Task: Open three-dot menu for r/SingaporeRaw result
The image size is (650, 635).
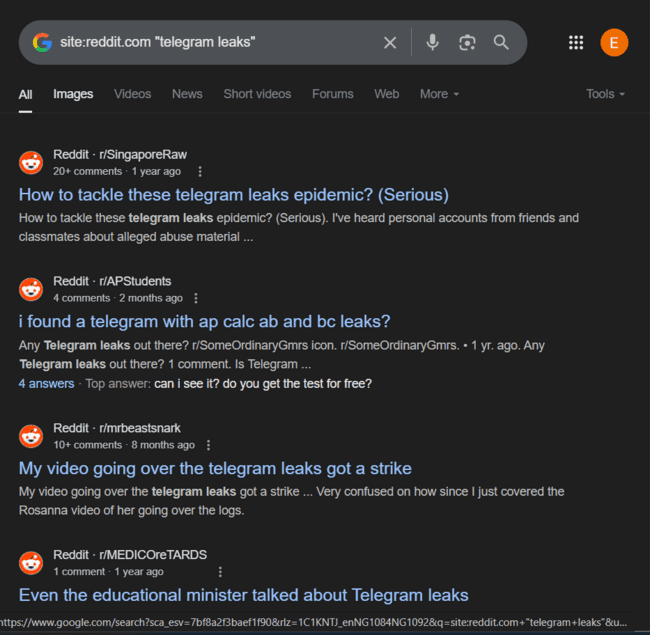Action: coord(200,172)
